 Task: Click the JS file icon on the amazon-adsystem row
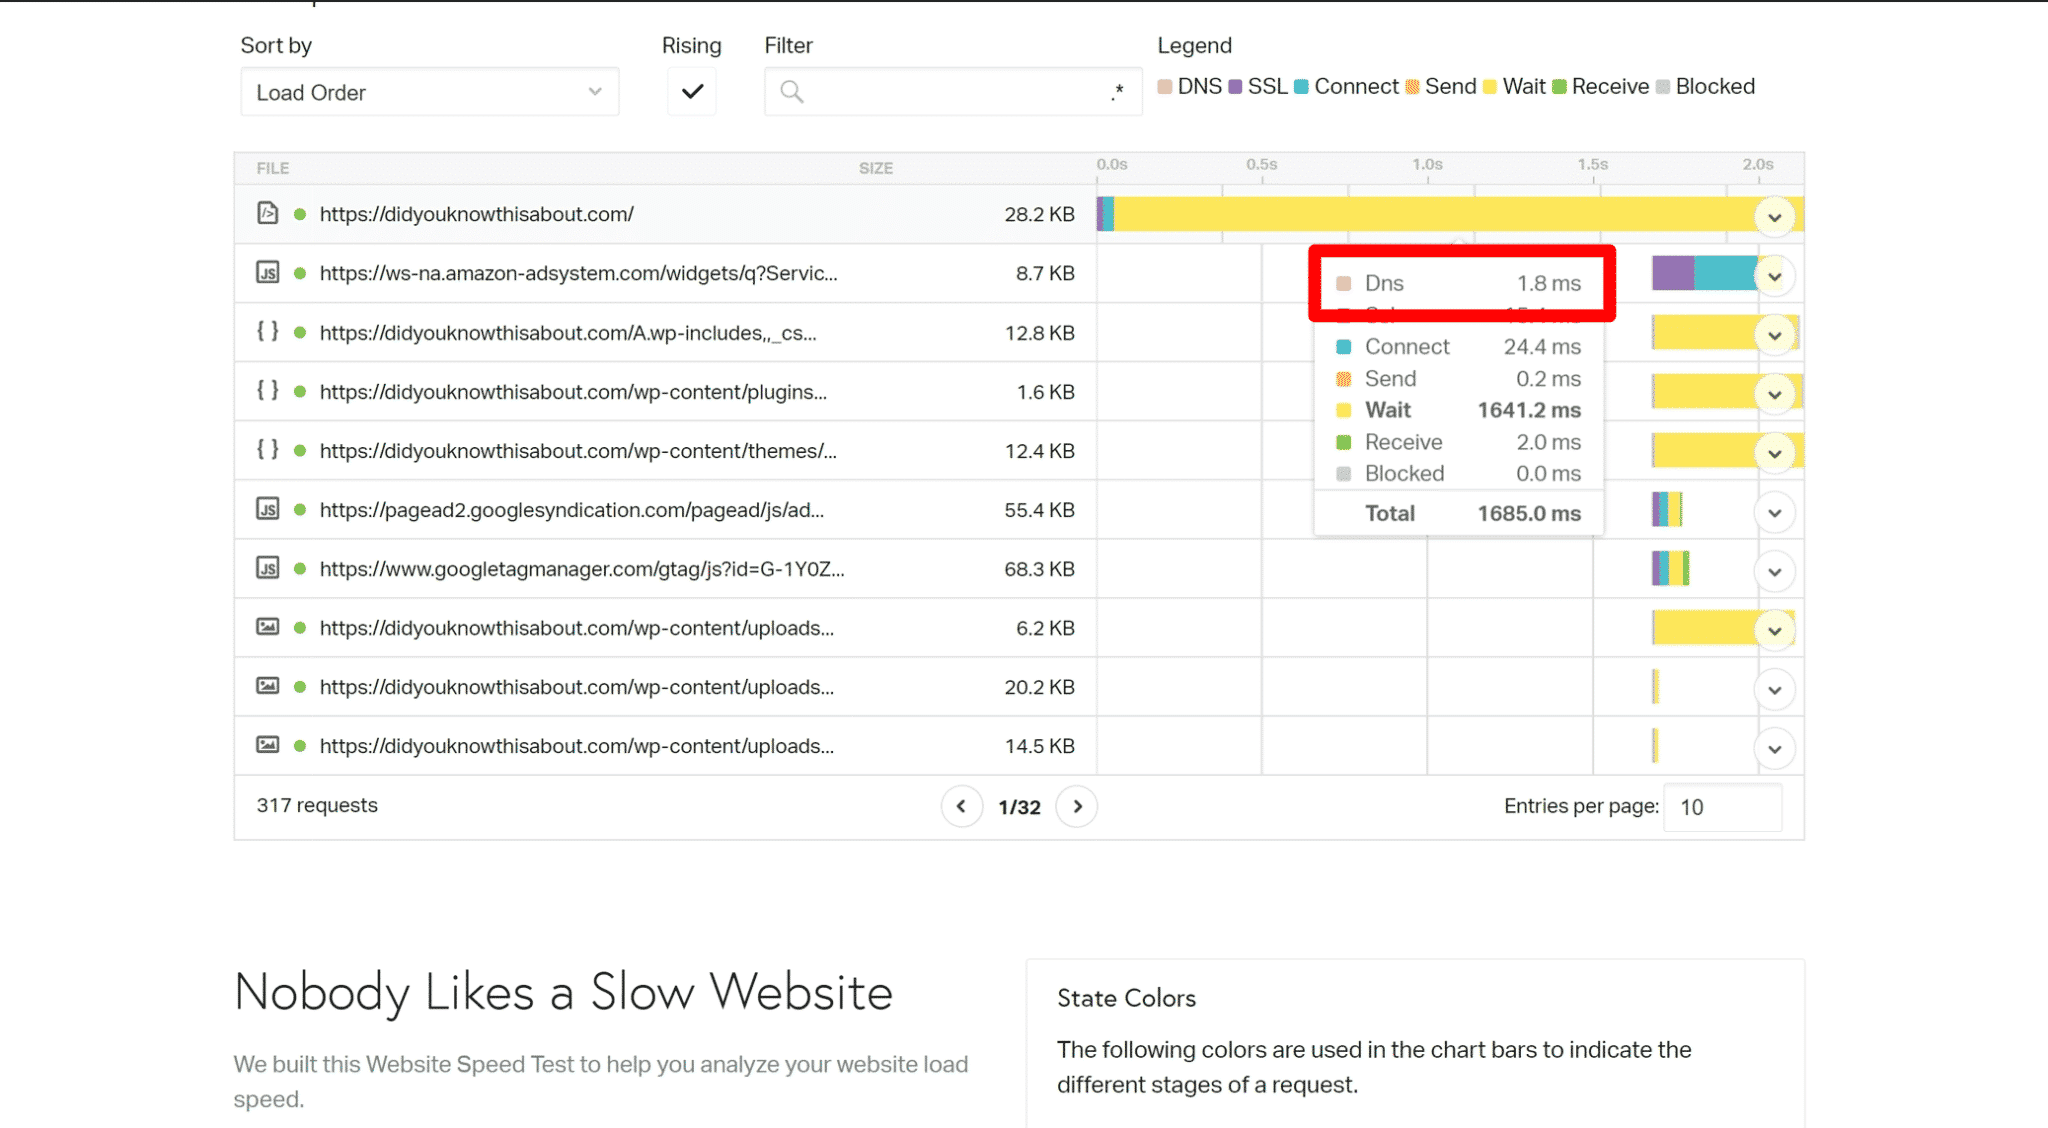[267, 272]
